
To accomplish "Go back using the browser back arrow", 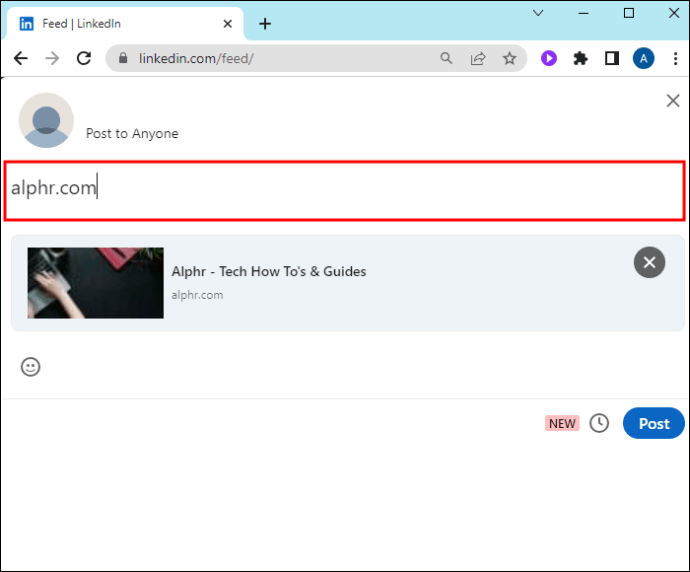I will coord(20,58).
